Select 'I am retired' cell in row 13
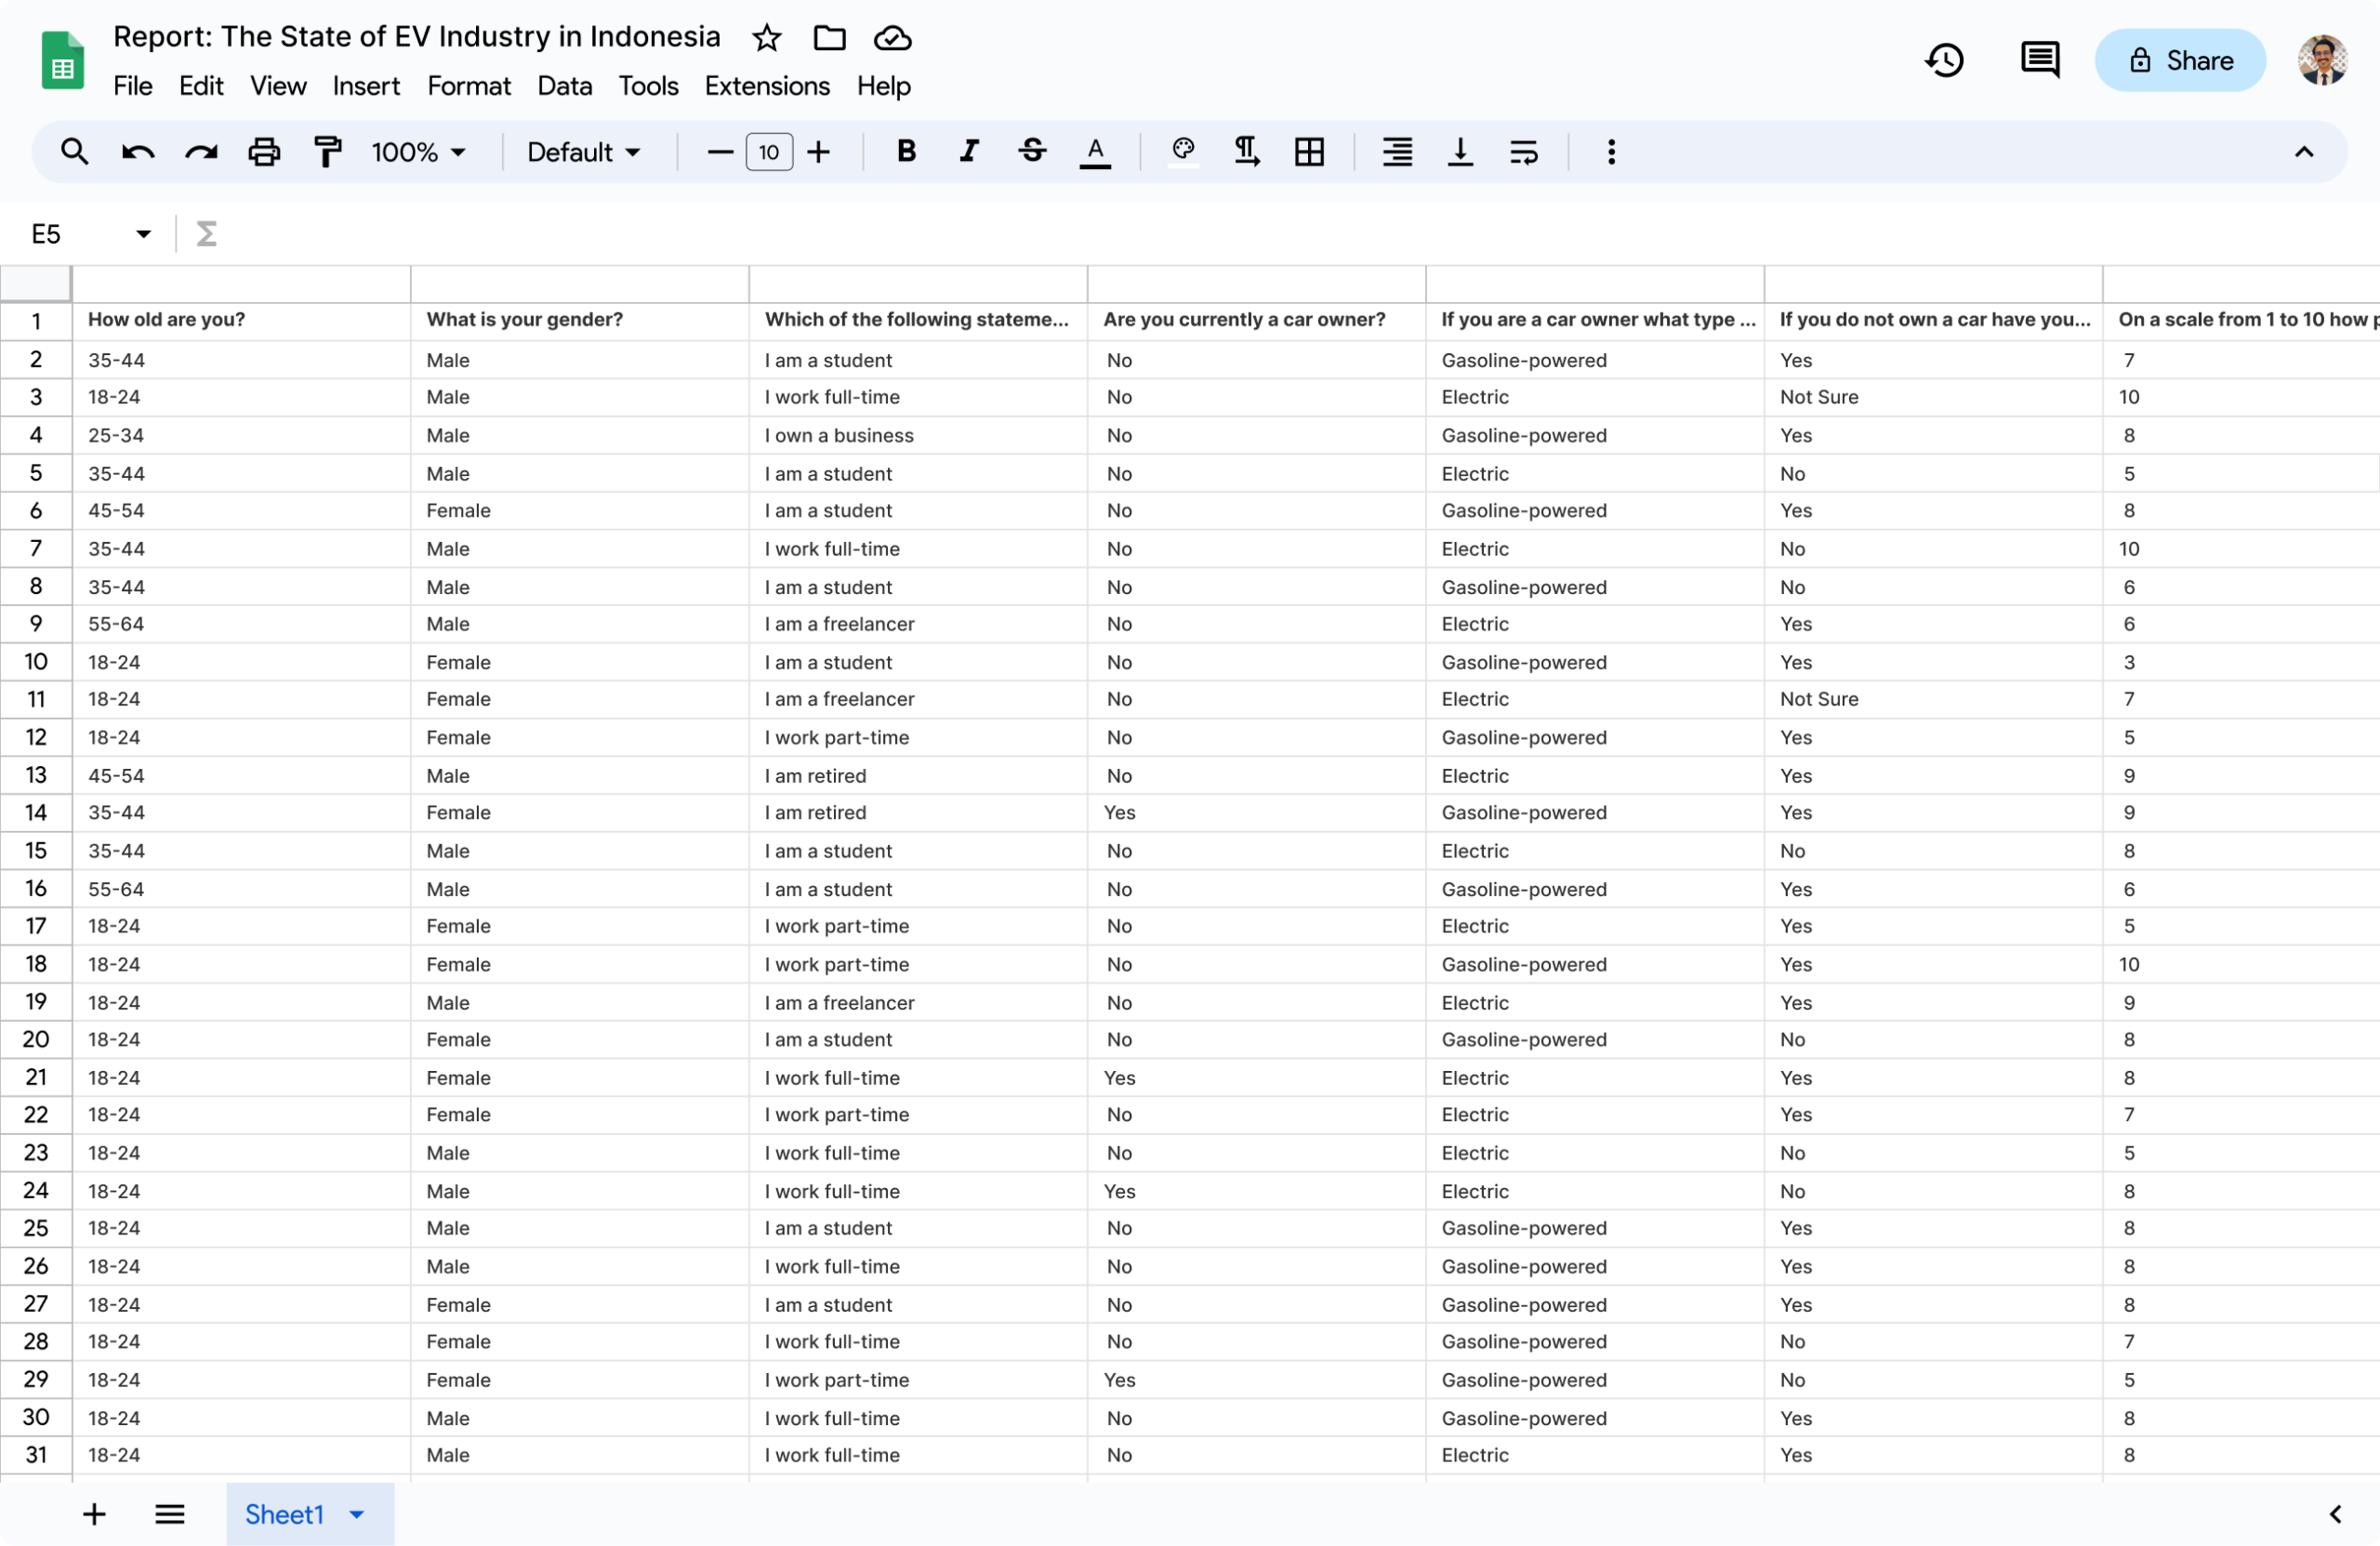This screenshot has width=2380, height=1546. point(918,776)
